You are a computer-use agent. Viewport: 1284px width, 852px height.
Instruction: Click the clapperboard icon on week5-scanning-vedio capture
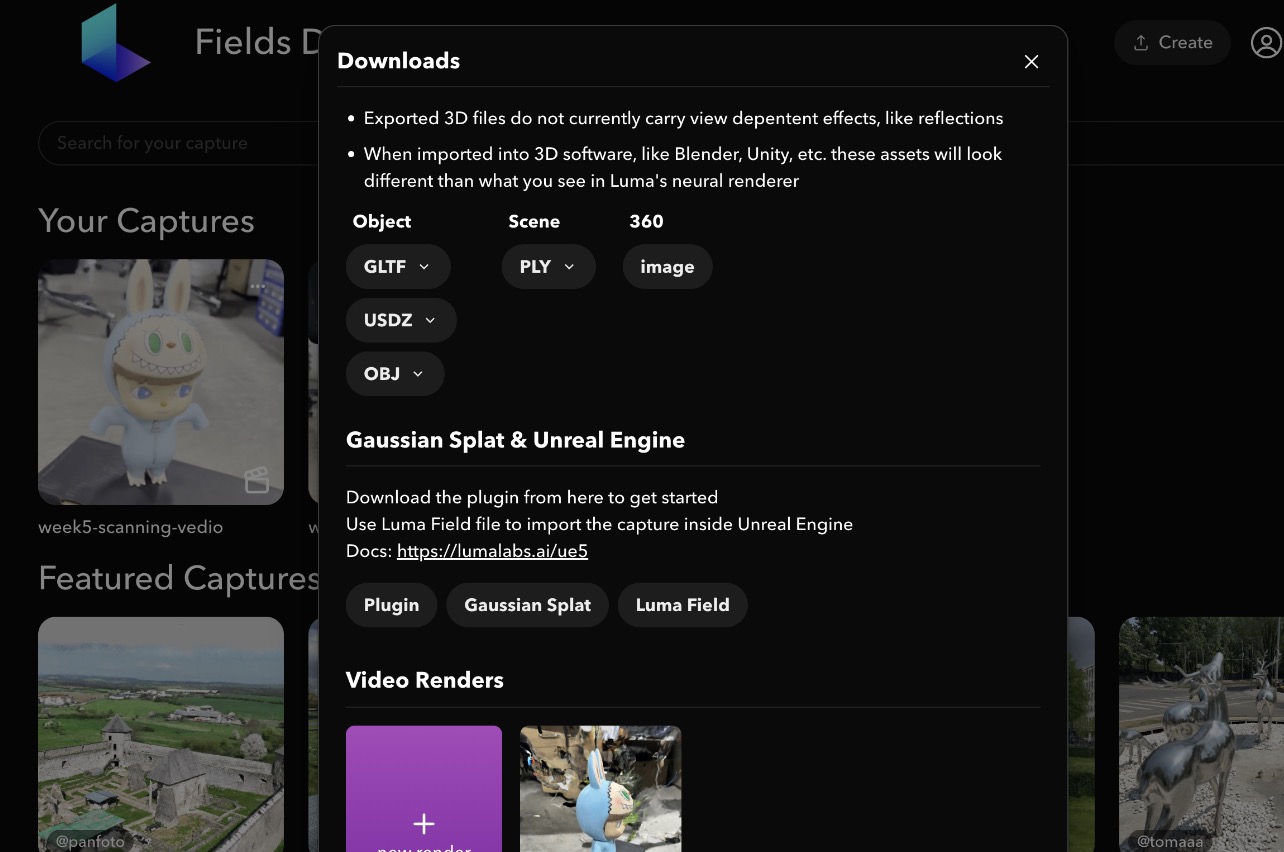point(257,480)
